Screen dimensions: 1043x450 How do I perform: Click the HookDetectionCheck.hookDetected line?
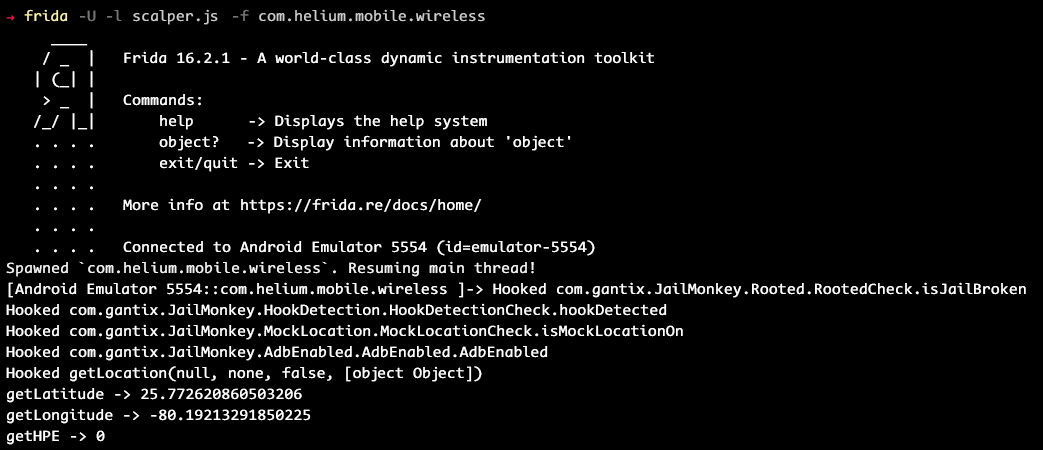[336, 310]
